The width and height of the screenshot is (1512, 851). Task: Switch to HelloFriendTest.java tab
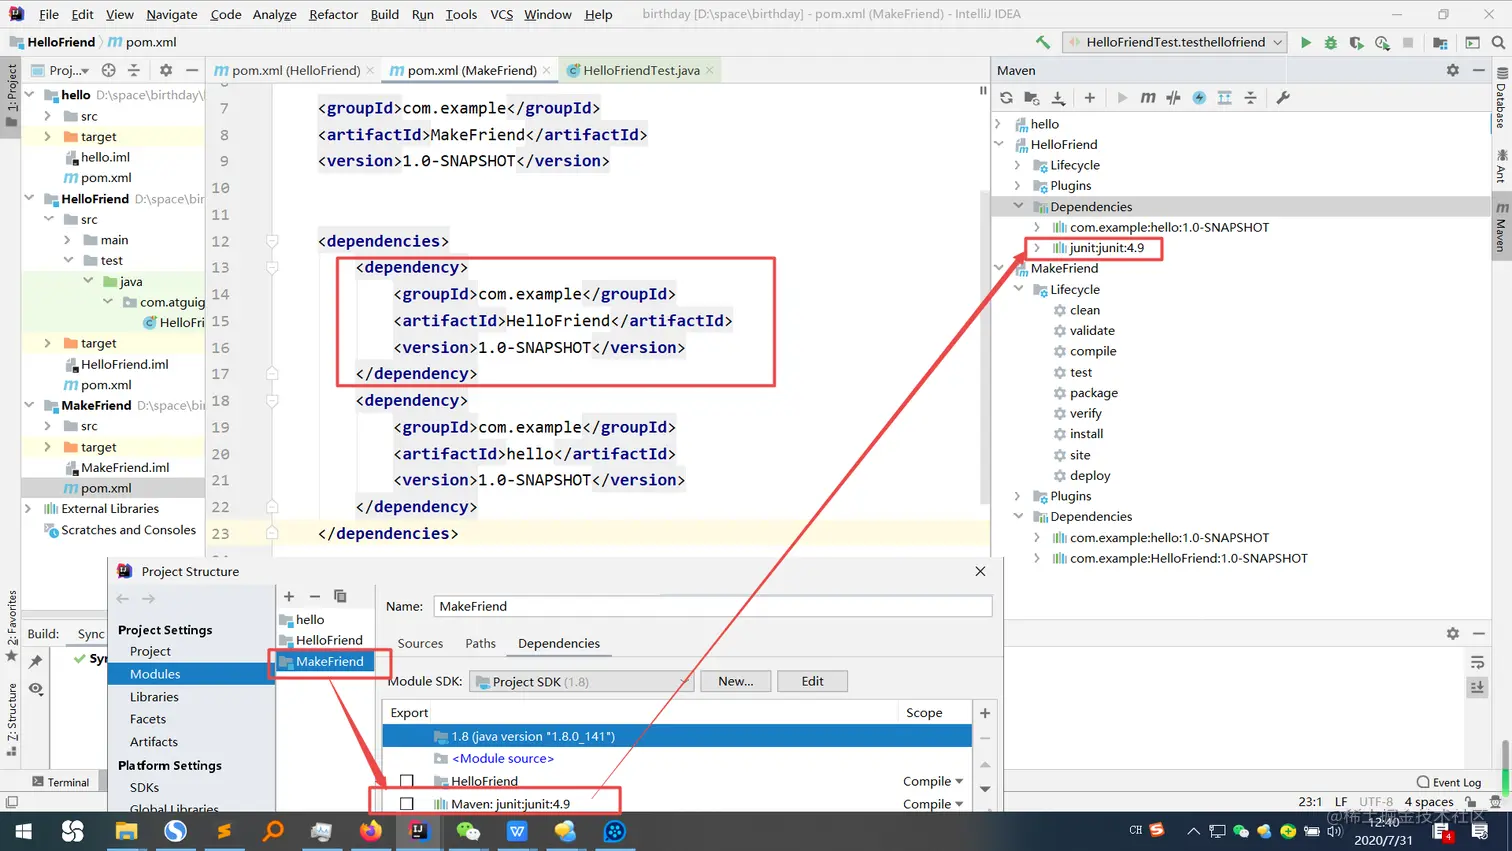click(x=640, y=71)
